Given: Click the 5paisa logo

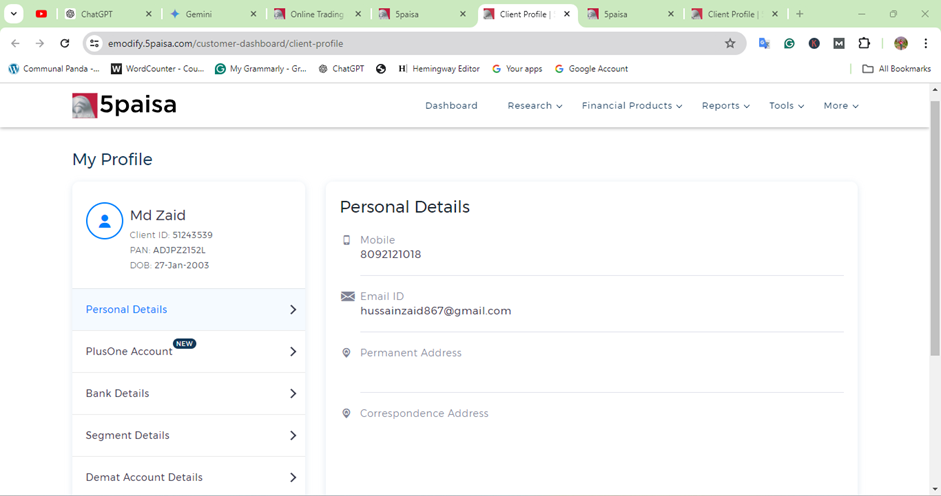Looking at the screenshot, I should click(124, 105).
